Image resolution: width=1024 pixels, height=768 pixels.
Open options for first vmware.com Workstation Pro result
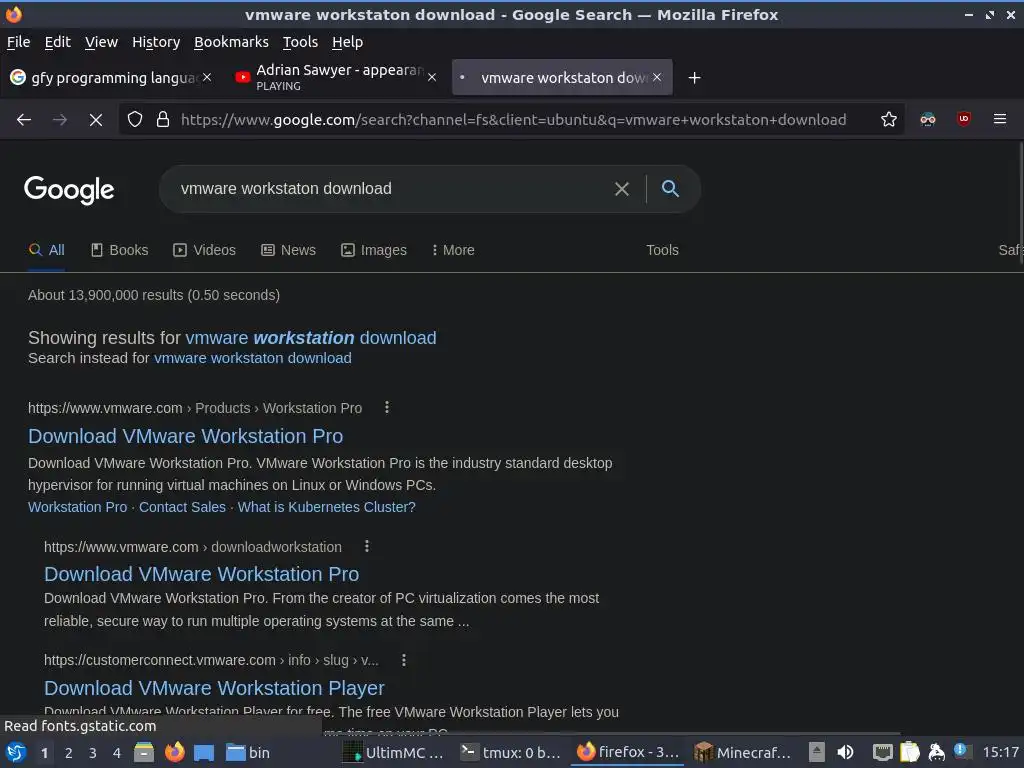point(387,408)
